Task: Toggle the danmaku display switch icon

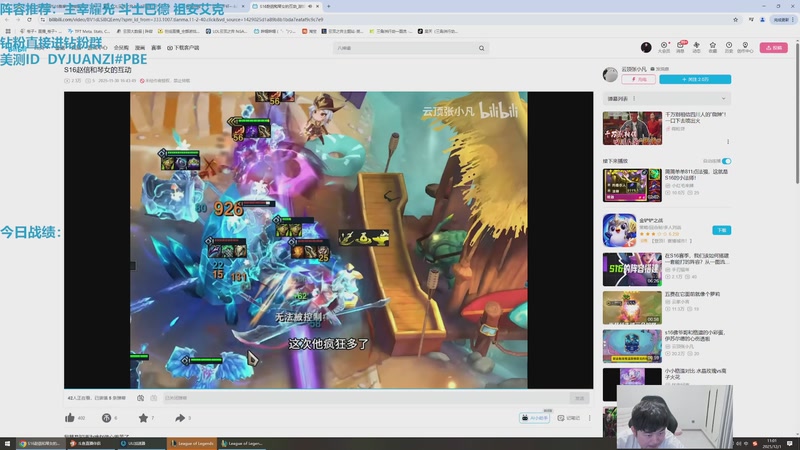Action: 140,398
